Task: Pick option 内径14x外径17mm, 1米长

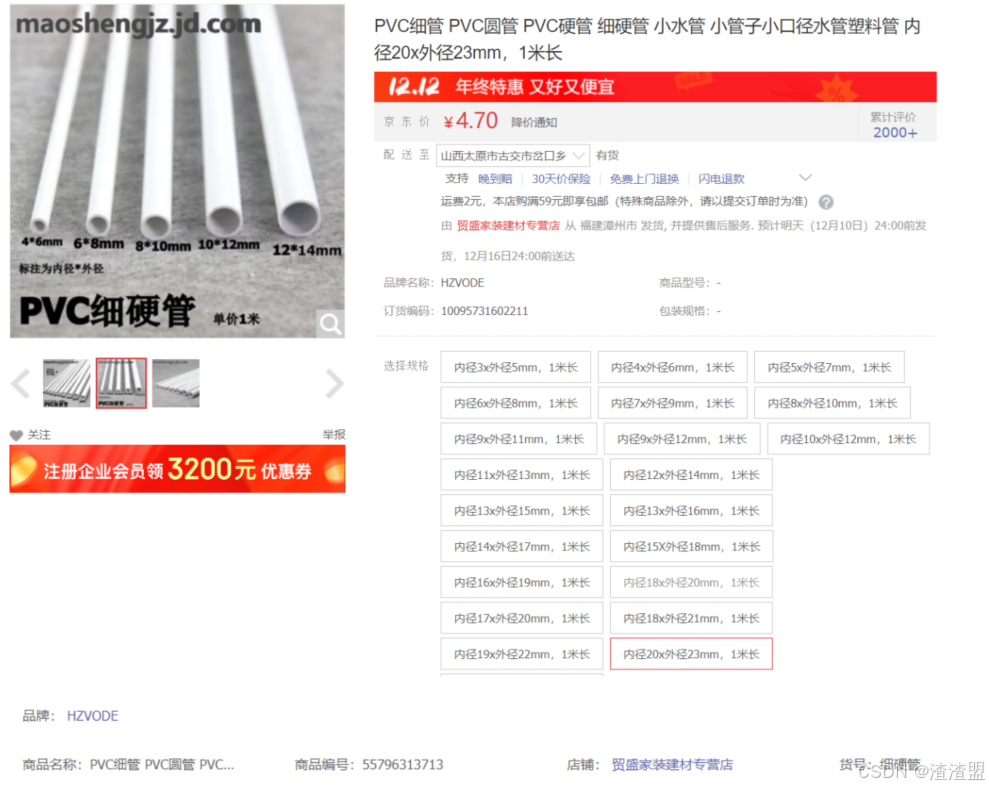Action: coord(522,547)
